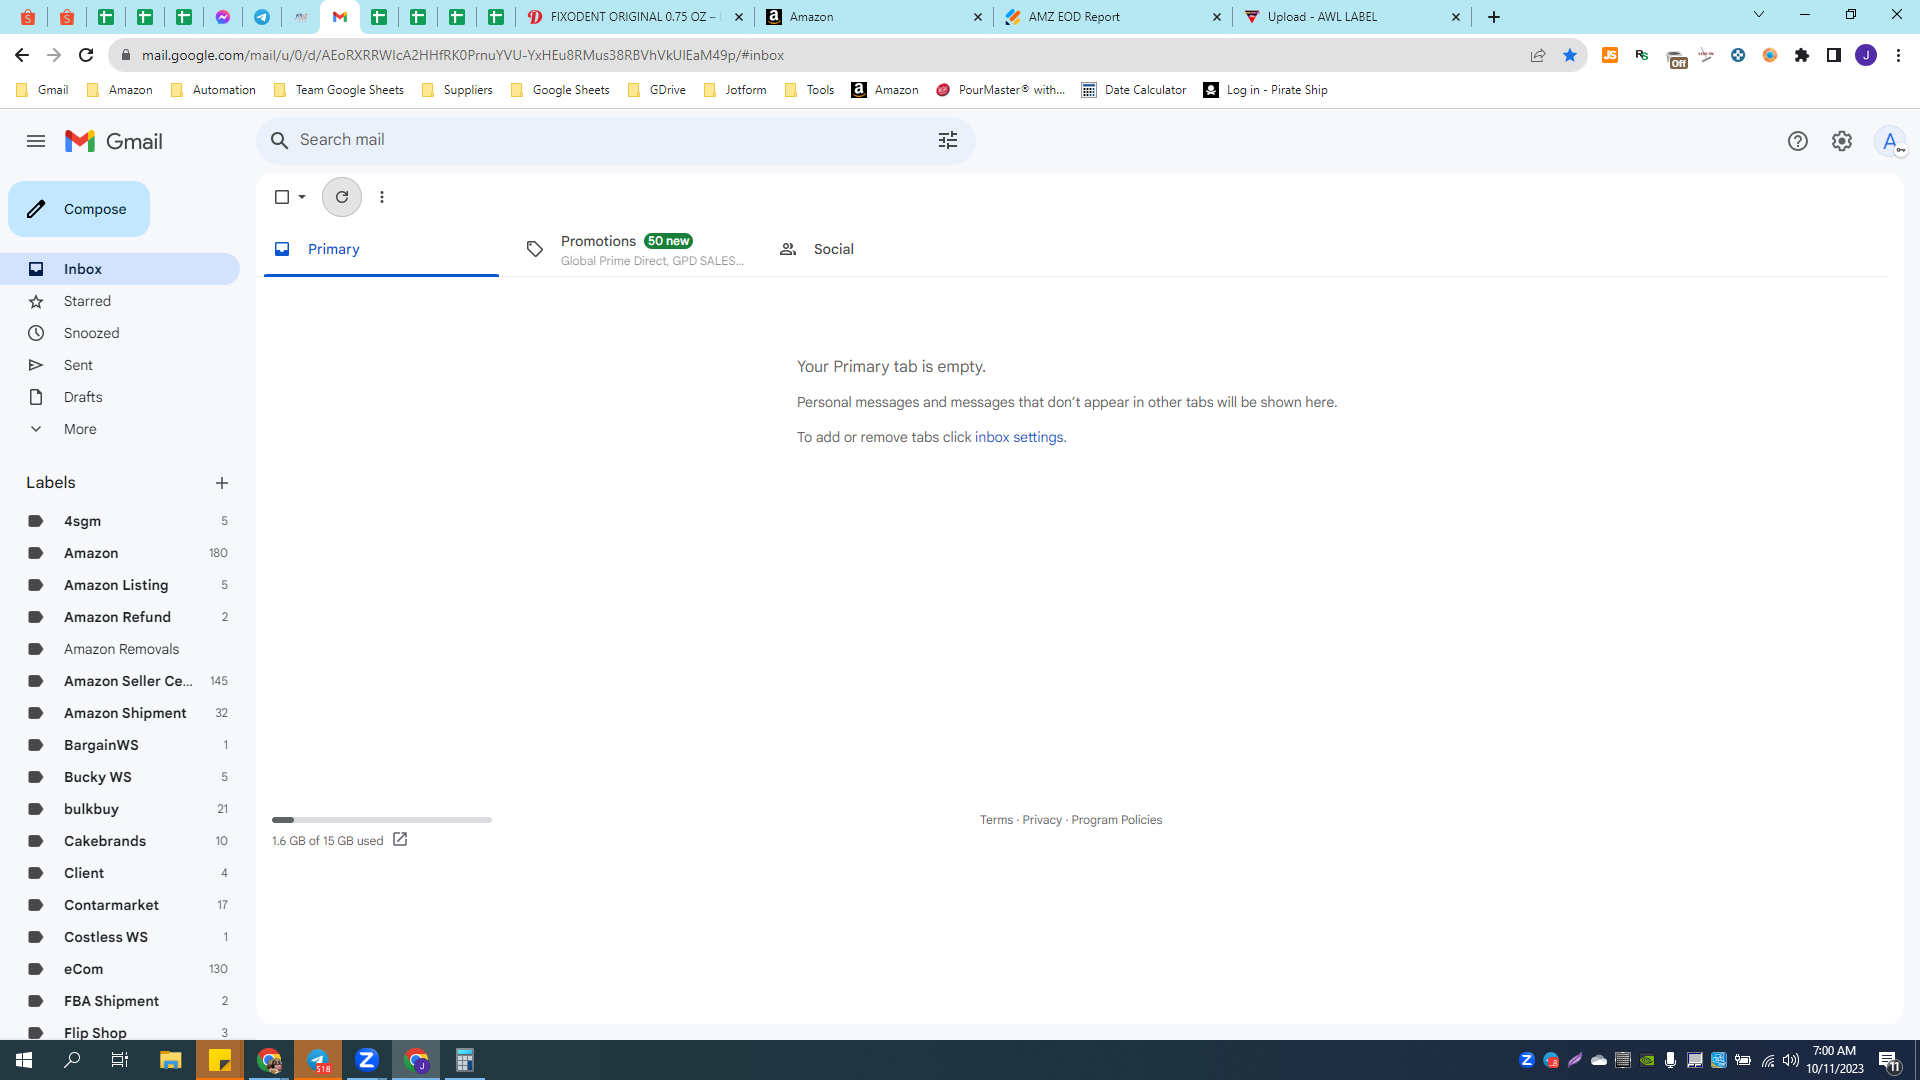This screenshot has height=1080, width=1920.
Task: Switch to Upload - AWL LABEL tab
Action: 1352,17
